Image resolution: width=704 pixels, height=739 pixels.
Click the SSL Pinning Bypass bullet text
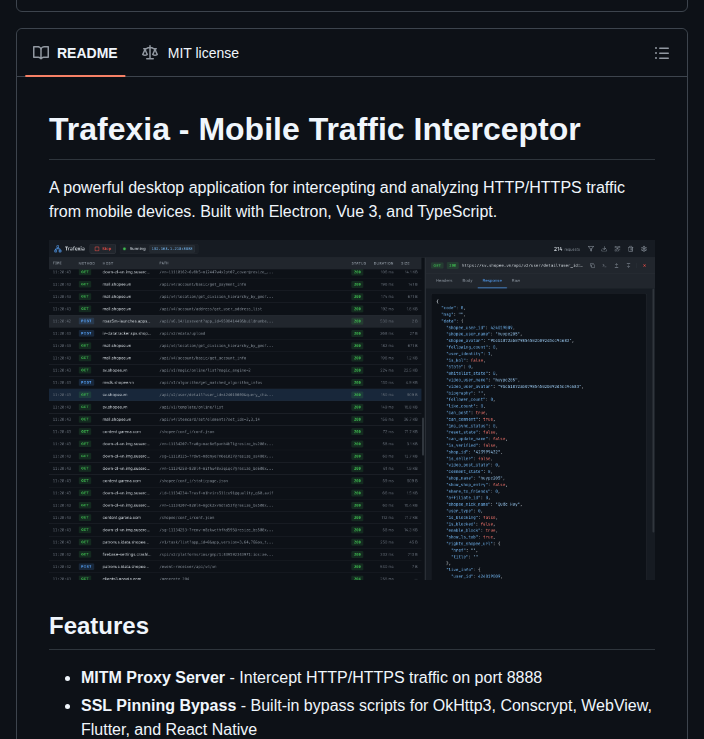tap(366, 717)
